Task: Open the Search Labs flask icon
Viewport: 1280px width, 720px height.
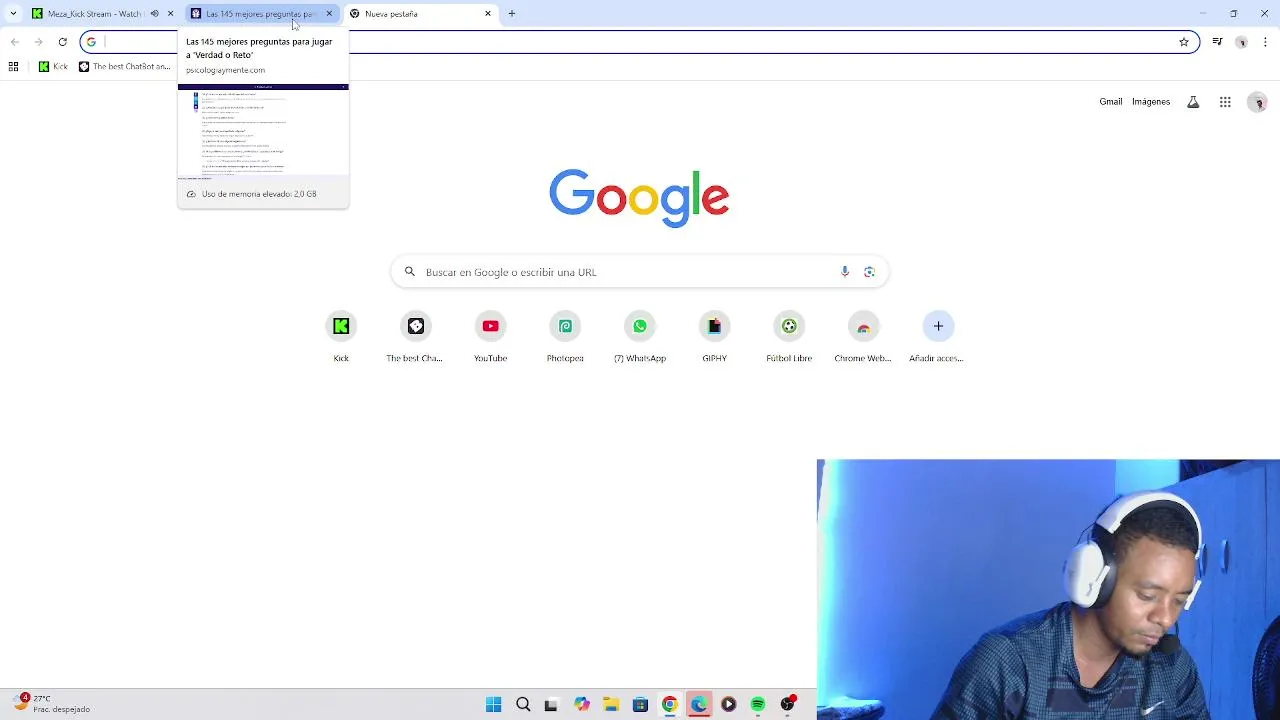Action: click(1193, 102)
